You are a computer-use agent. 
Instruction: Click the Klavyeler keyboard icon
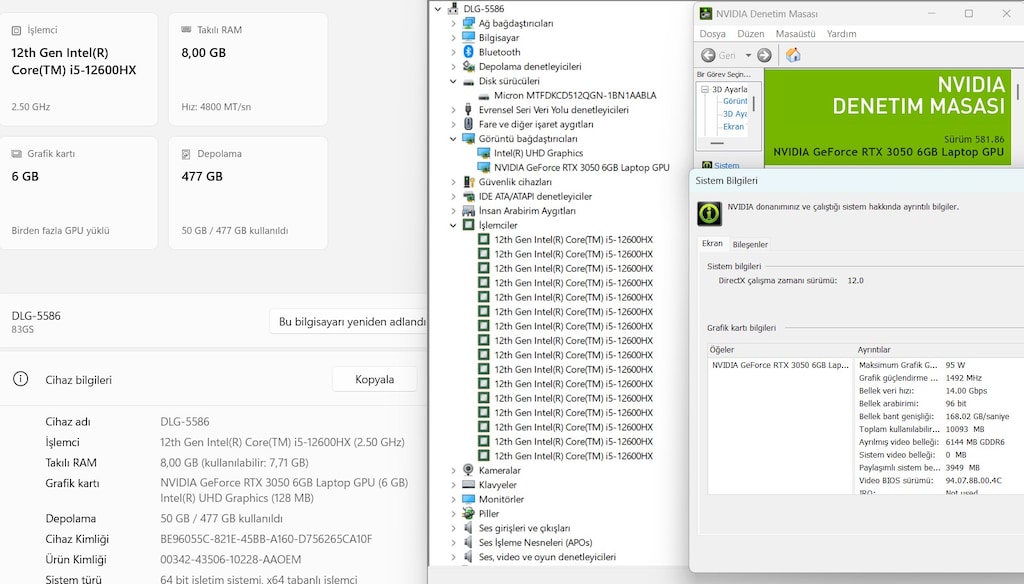pyautogui.click(x=468, y=484)
